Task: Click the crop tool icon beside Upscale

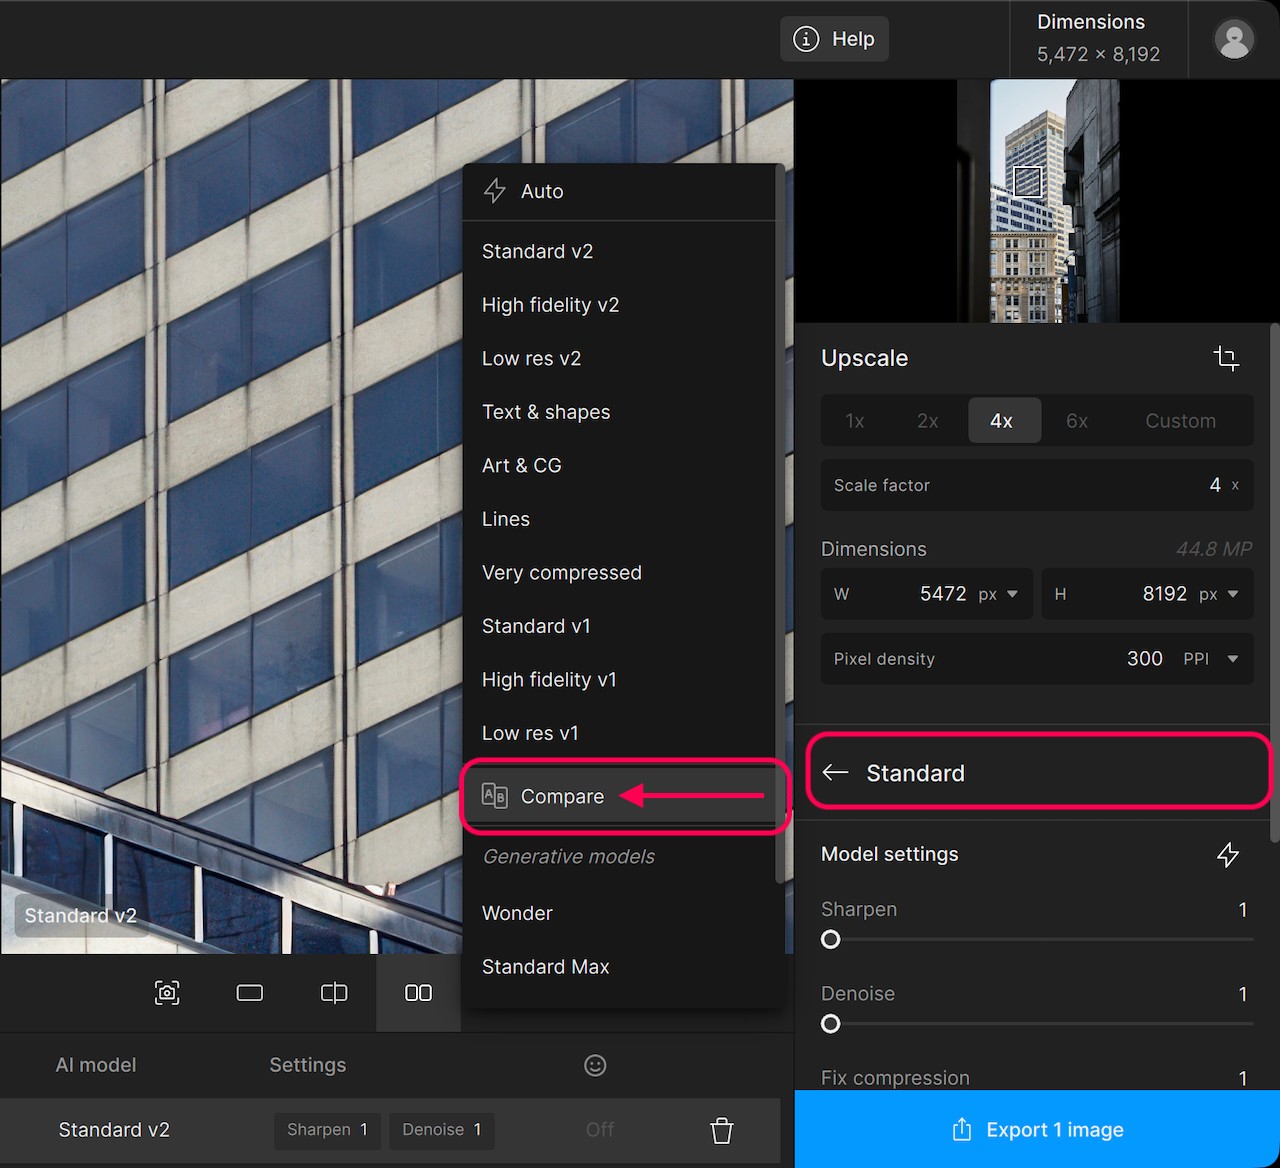Action: [x=1226, y=358]
